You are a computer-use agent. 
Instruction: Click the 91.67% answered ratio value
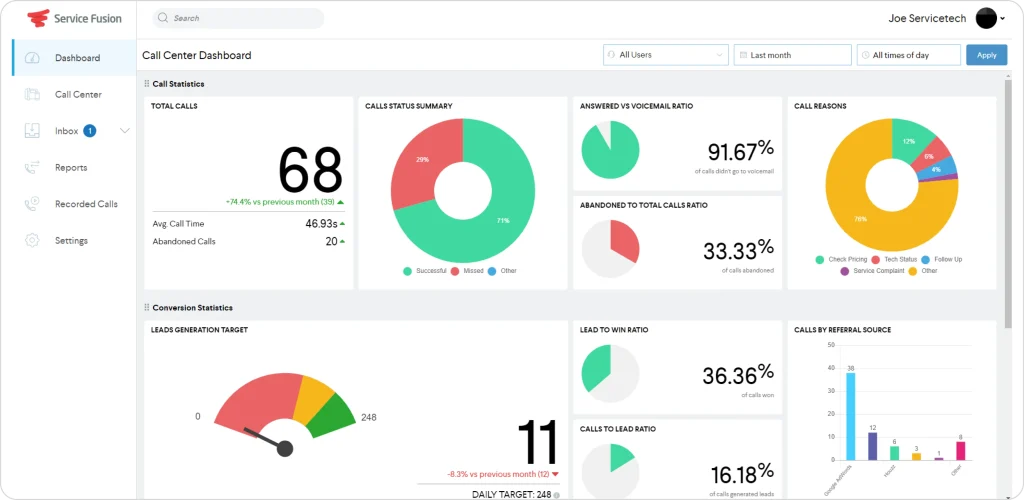click(x=741, y=151)
